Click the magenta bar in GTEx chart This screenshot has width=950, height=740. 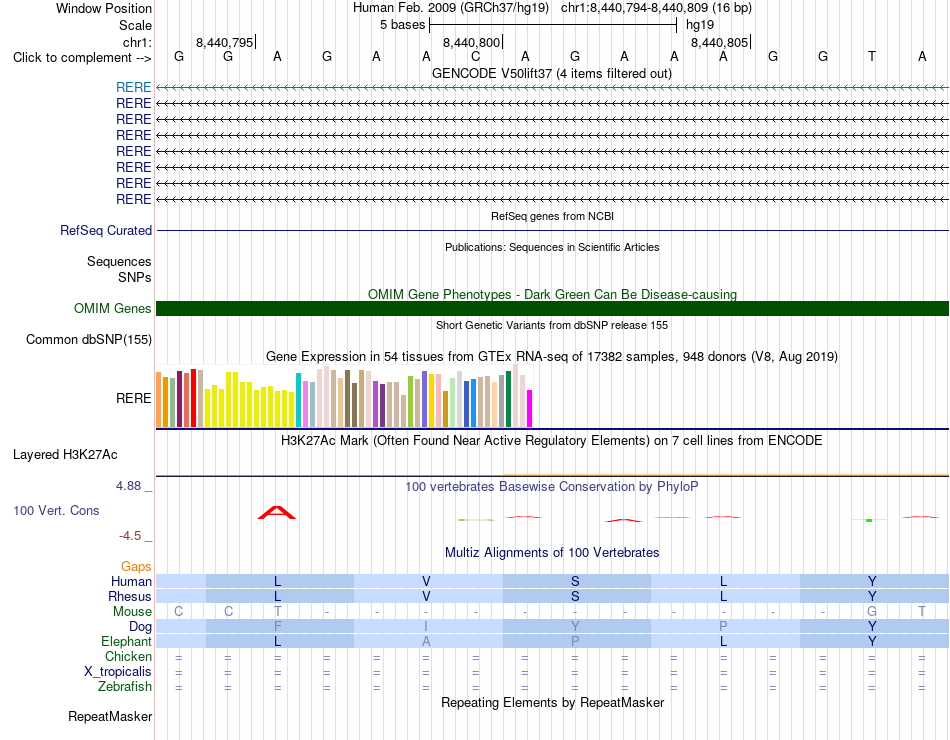pyautogui.click(x=530, y=408)
